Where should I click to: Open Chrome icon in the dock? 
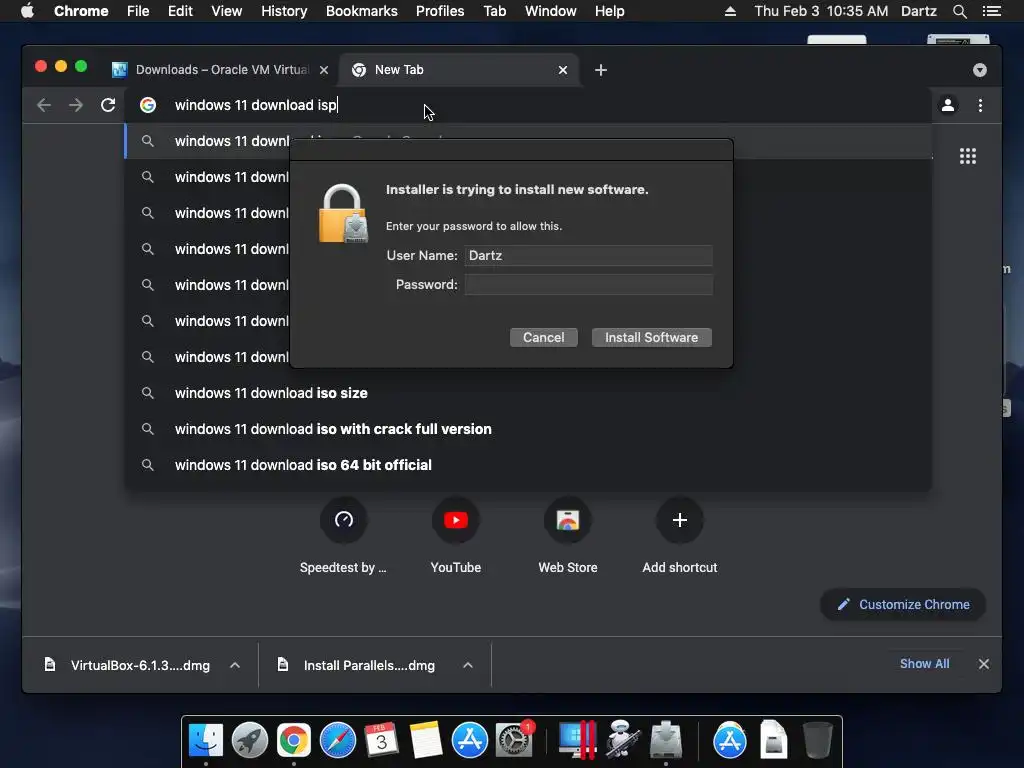tap(294, 741)
